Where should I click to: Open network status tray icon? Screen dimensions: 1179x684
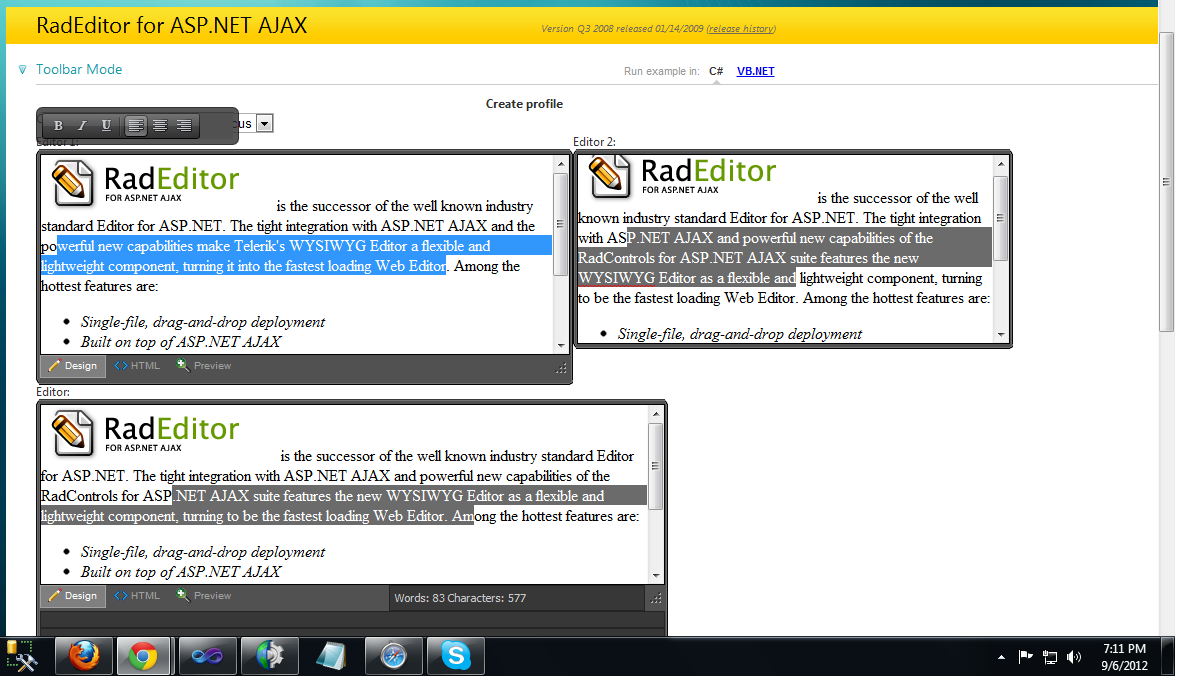[1050, 658]
